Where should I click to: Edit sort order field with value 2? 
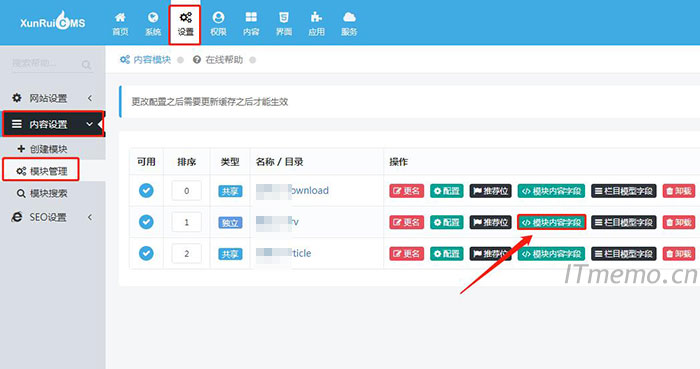tap(187, 253)
